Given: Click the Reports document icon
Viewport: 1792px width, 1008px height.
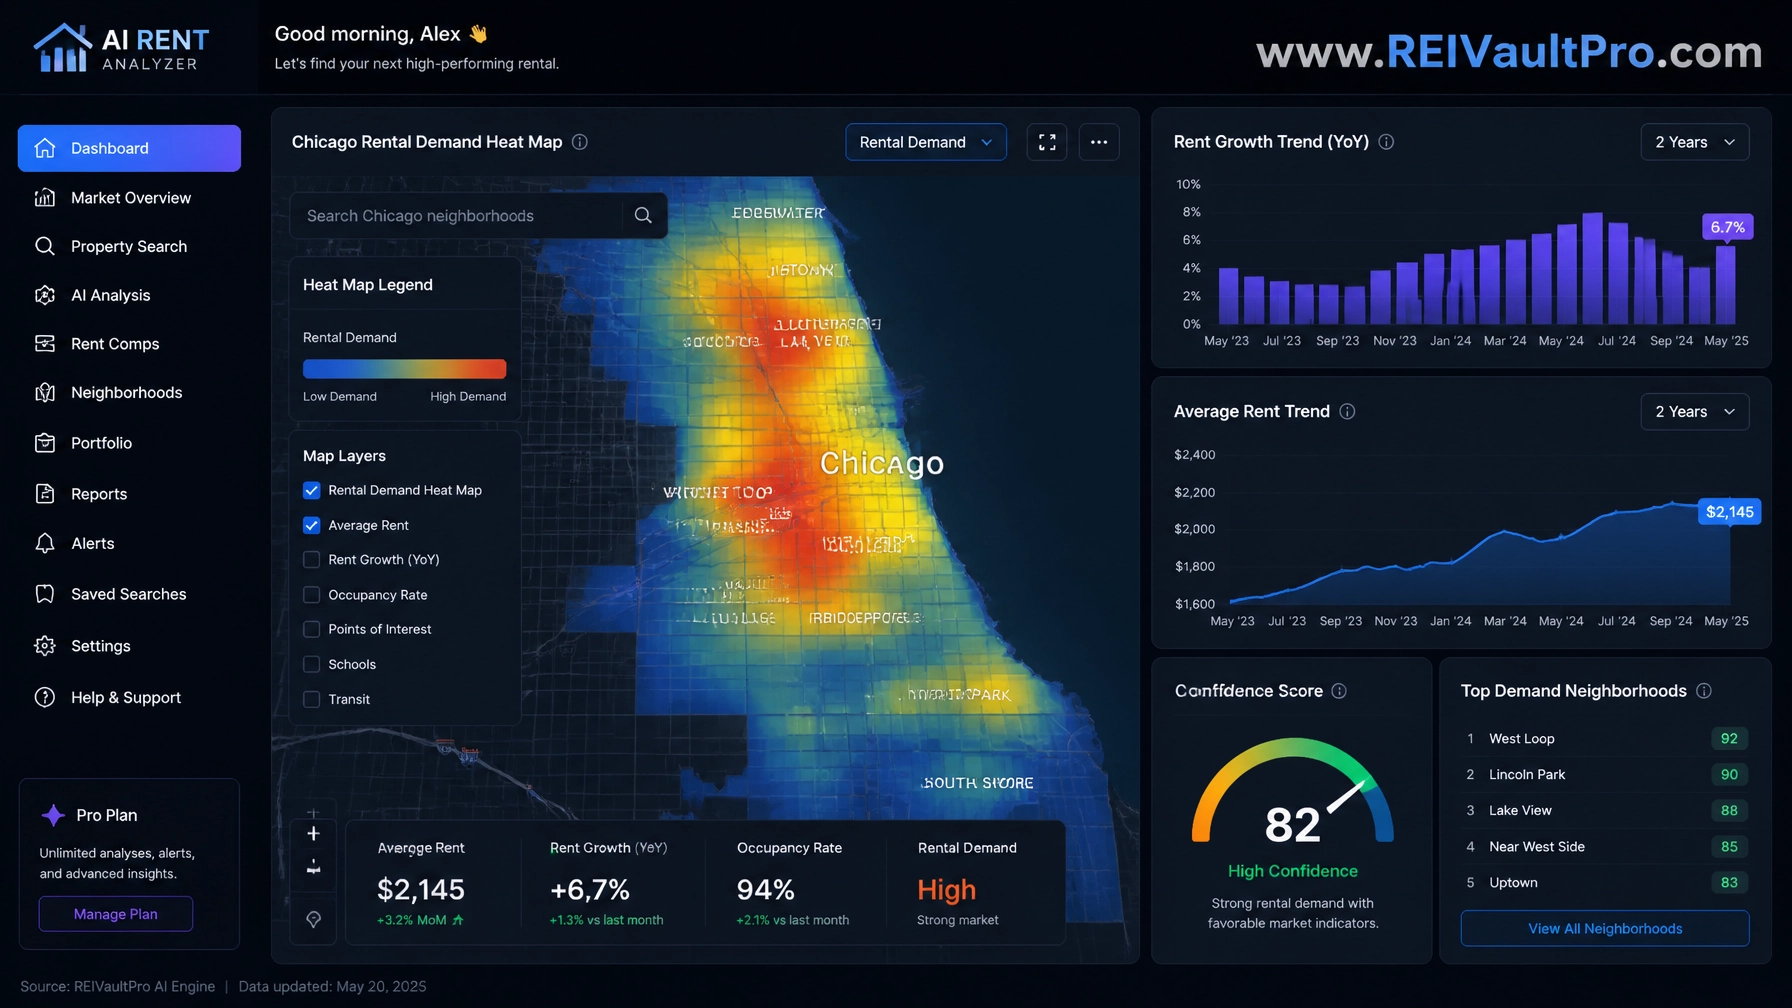Looking at the screenshot, I should (x=45, y=494).
